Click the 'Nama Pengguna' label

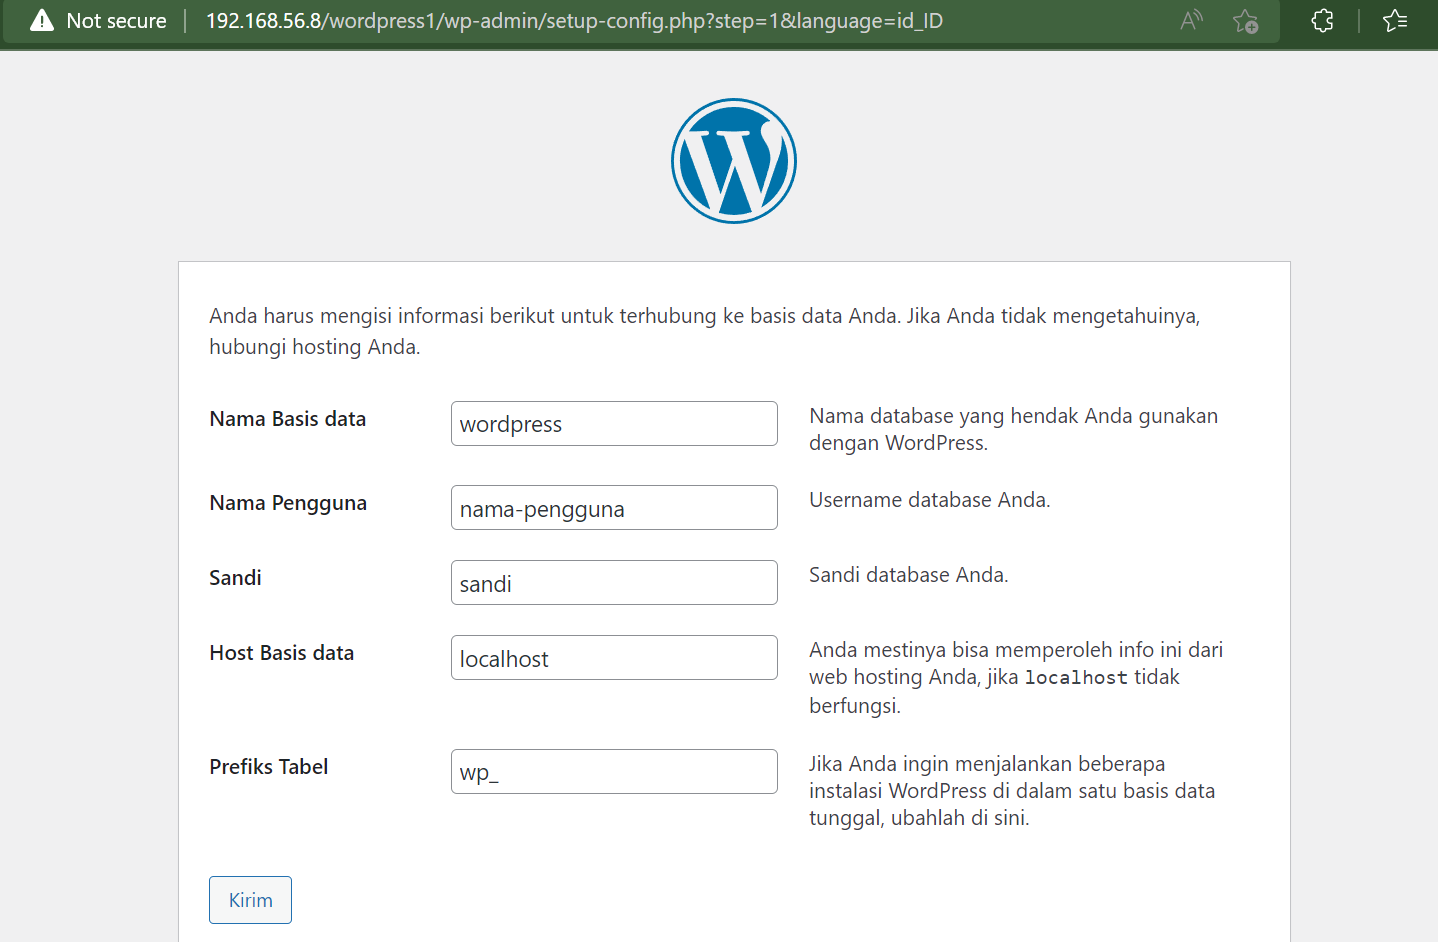[288, 503]
